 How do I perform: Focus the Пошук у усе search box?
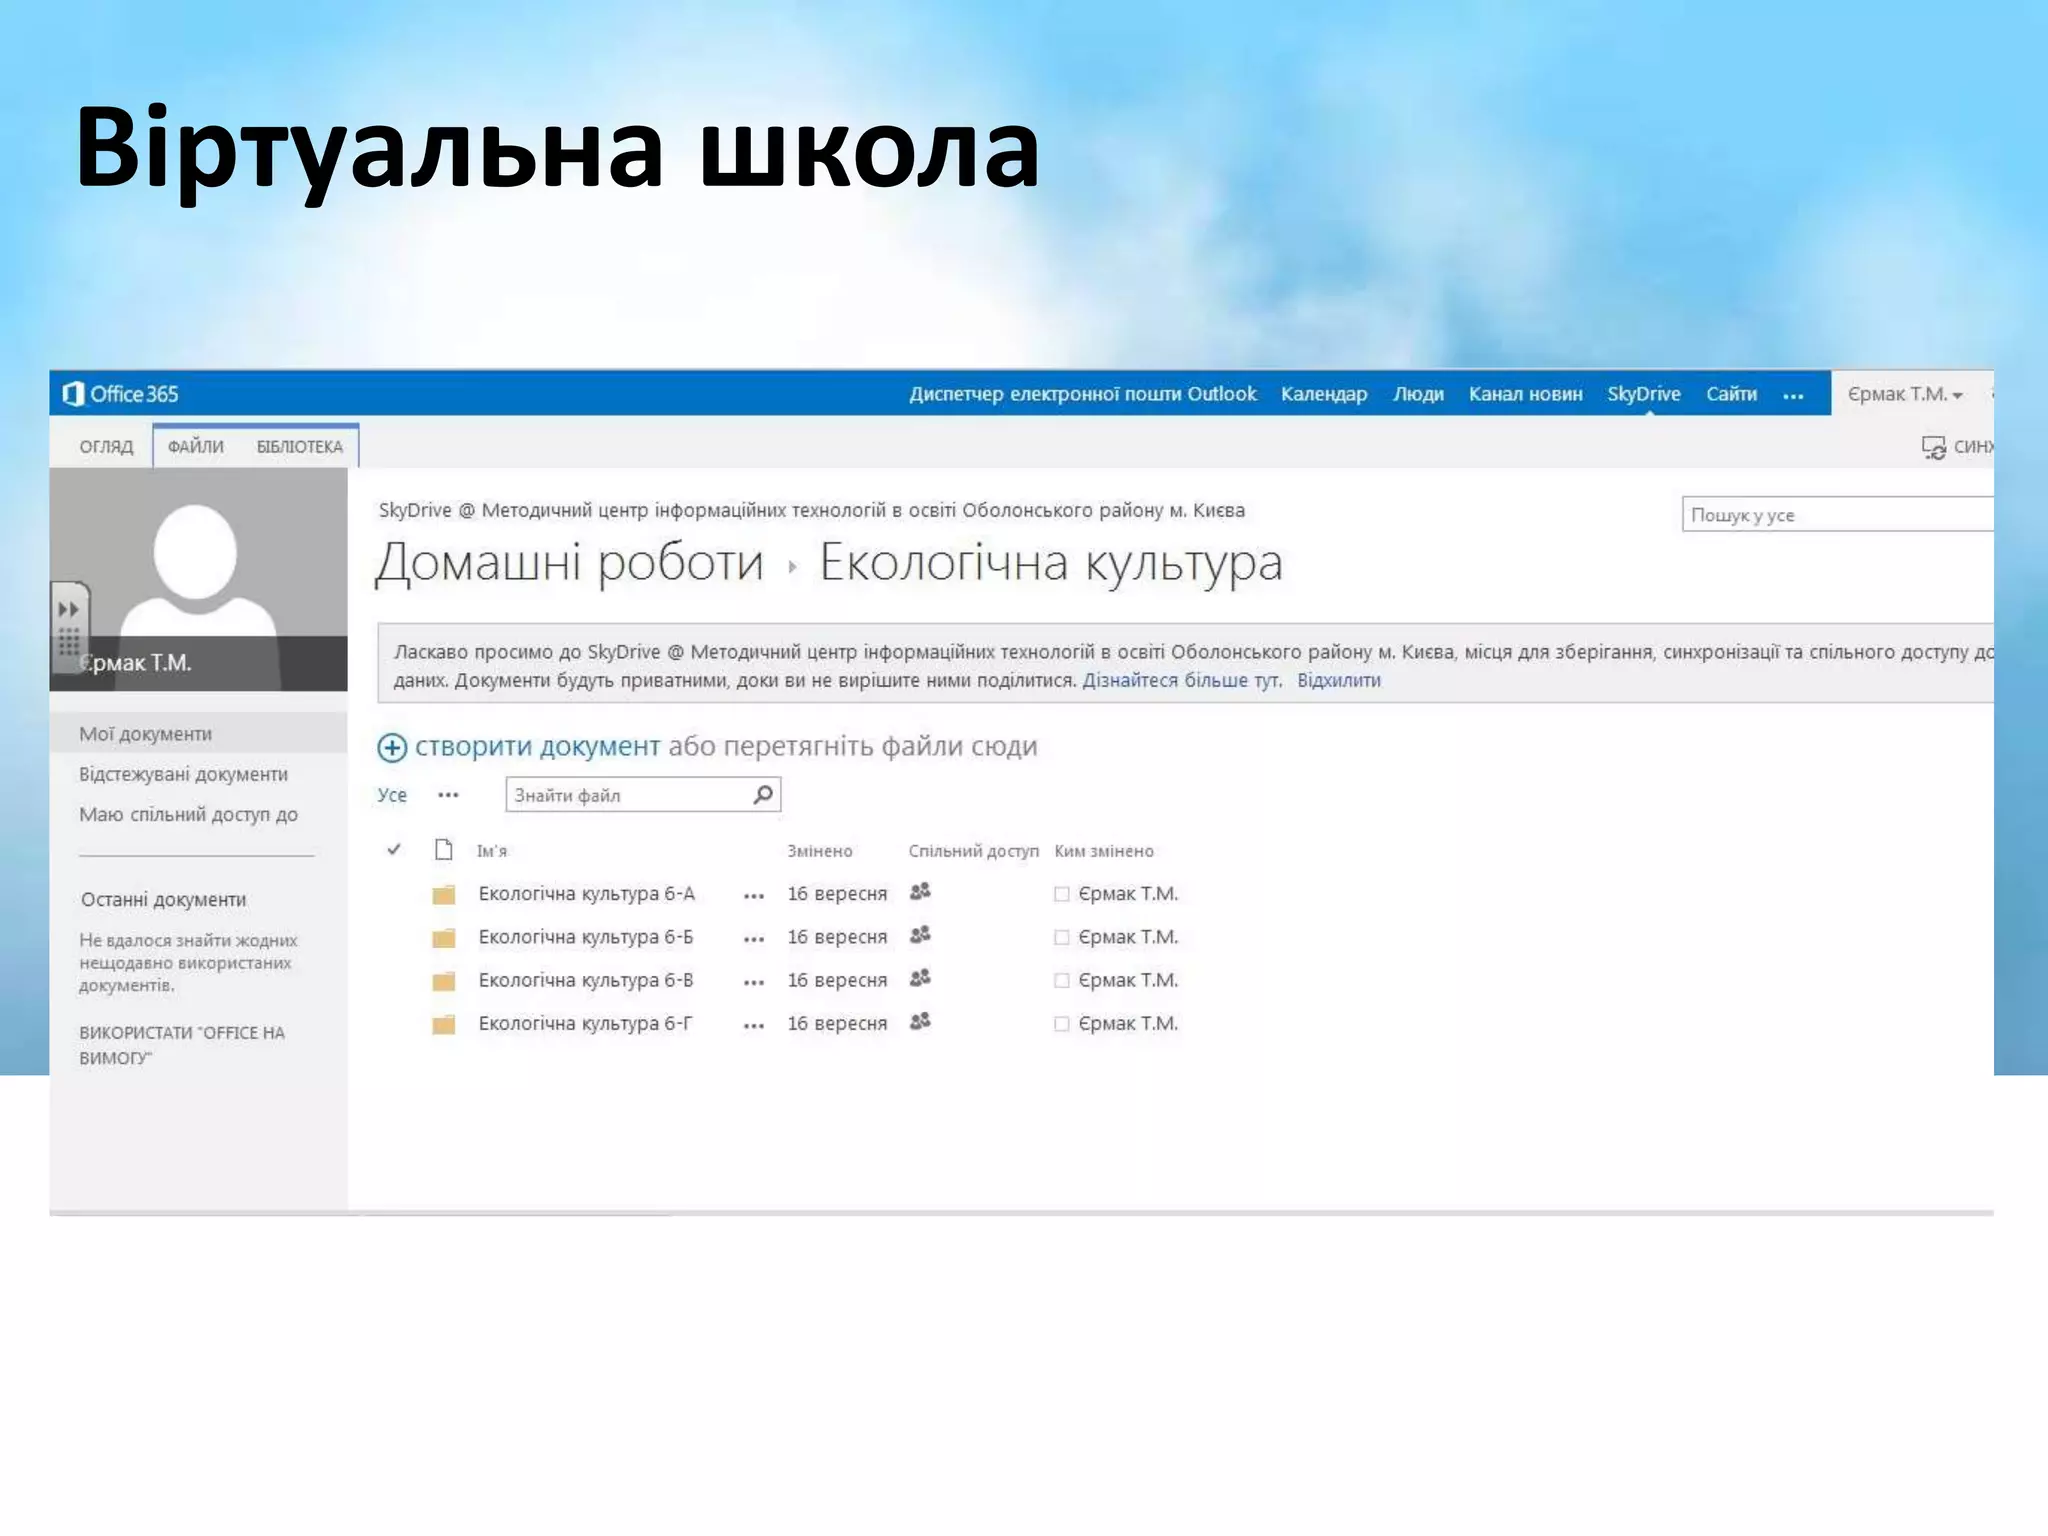(x=1837, y=515)
